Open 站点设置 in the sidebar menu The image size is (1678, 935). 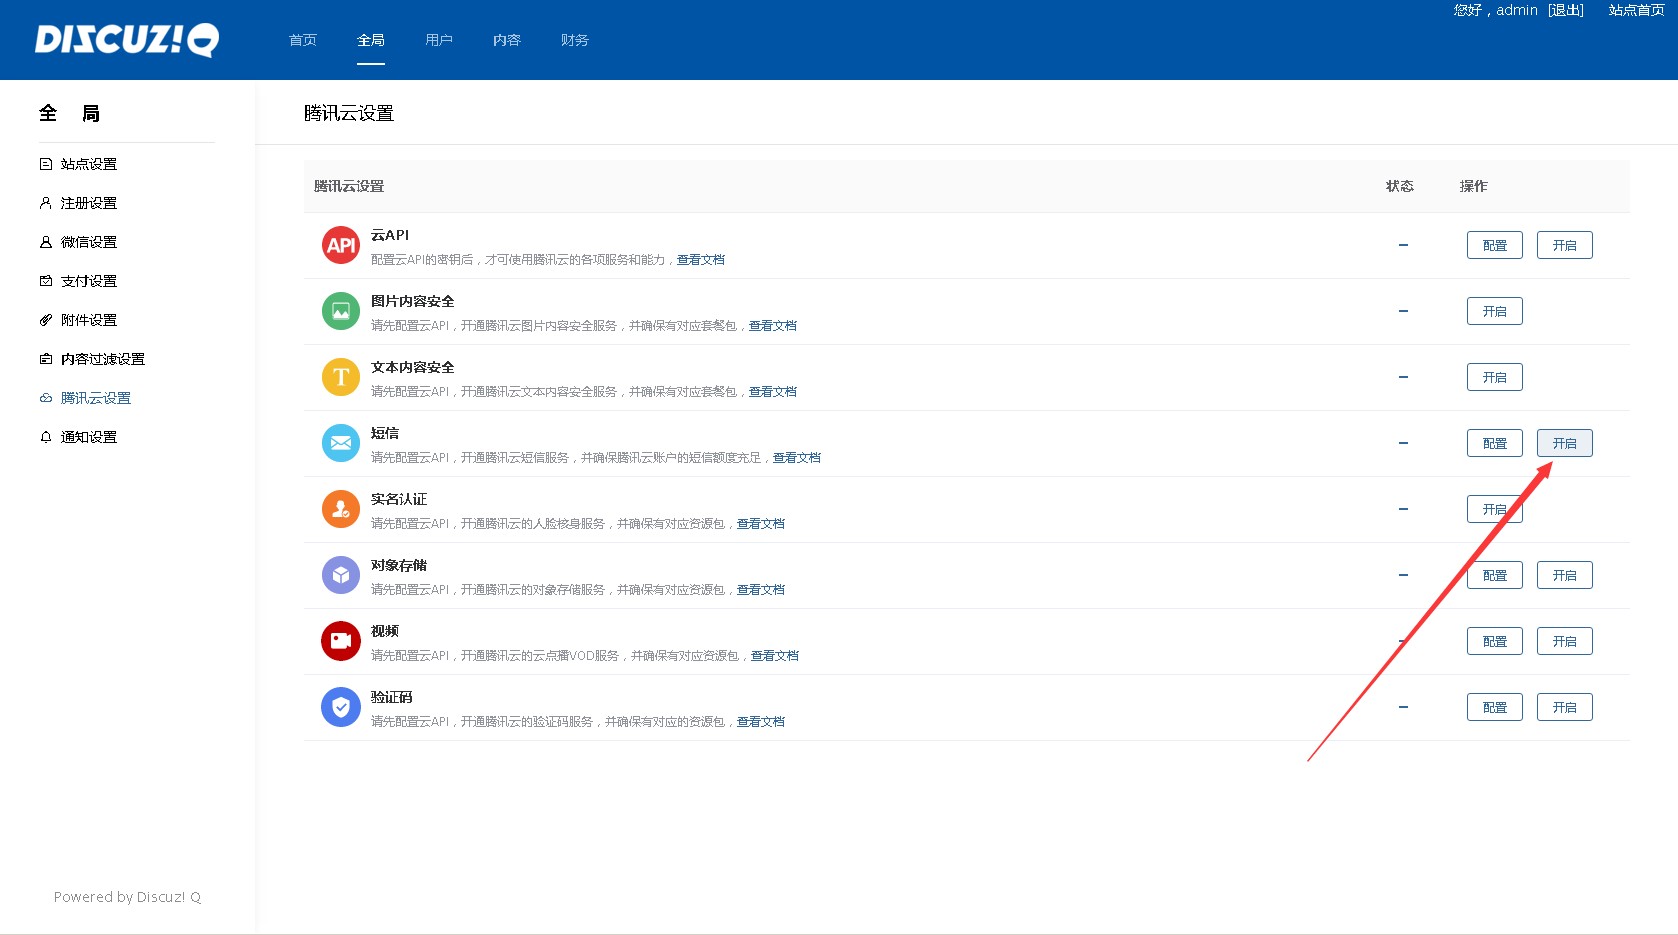[x=89, y=164]
